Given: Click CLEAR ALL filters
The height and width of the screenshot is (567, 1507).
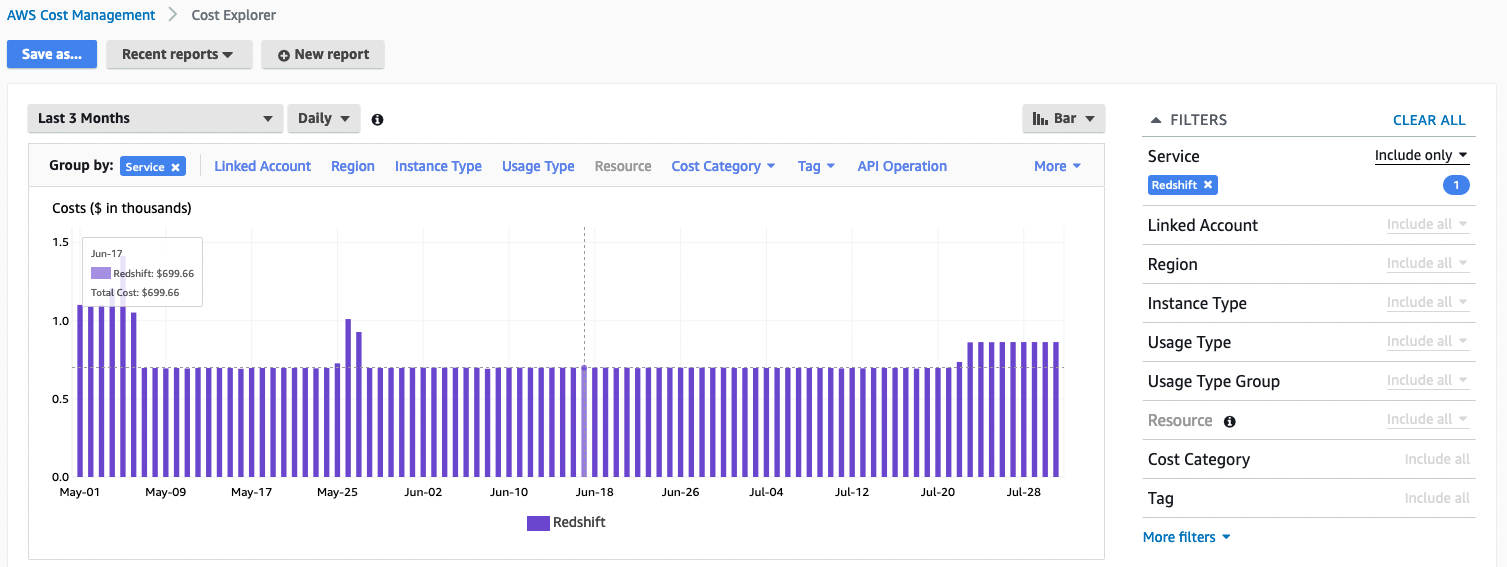Looking at the screenshot, I should [x=1429, y=120].
